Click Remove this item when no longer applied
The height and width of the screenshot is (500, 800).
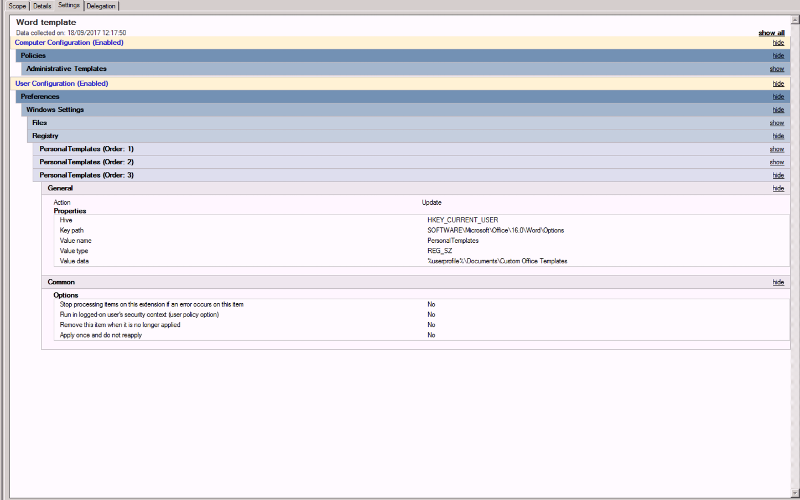click(x=120, y=325)
